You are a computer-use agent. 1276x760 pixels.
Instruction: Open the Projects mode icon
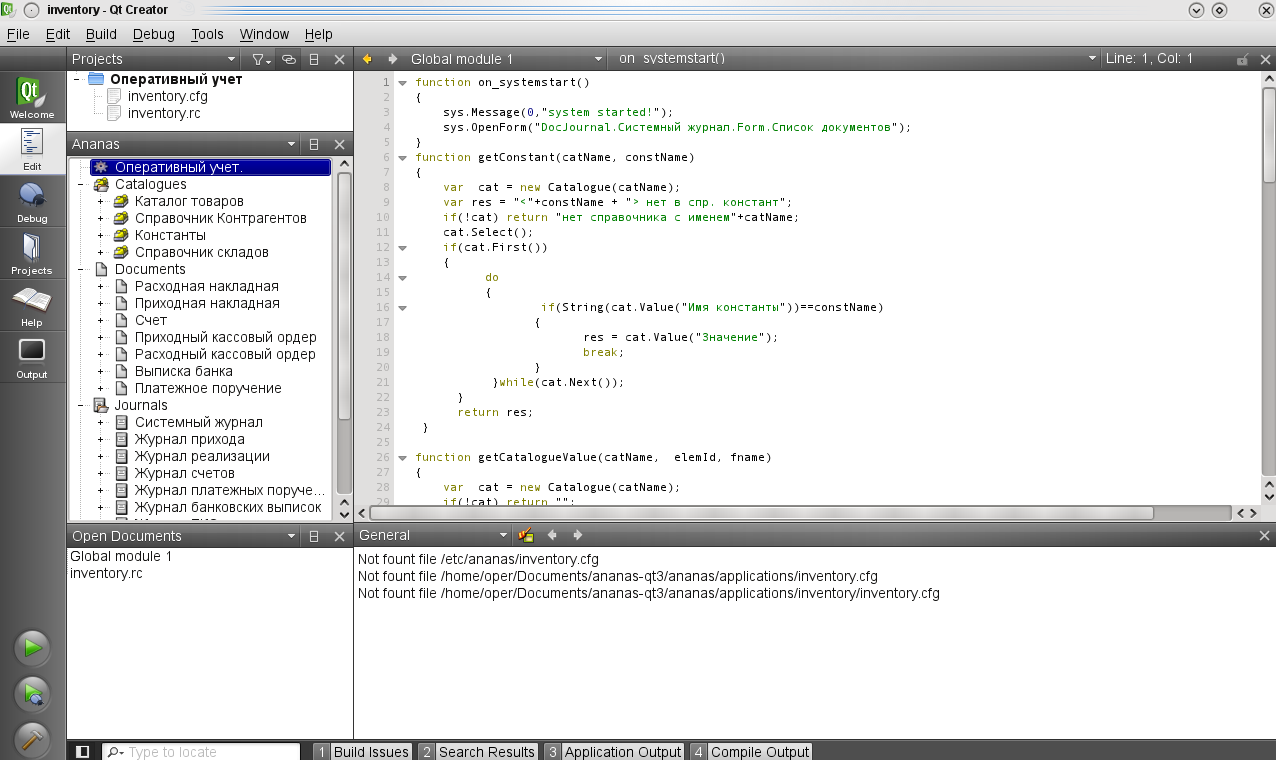point(32,253)
